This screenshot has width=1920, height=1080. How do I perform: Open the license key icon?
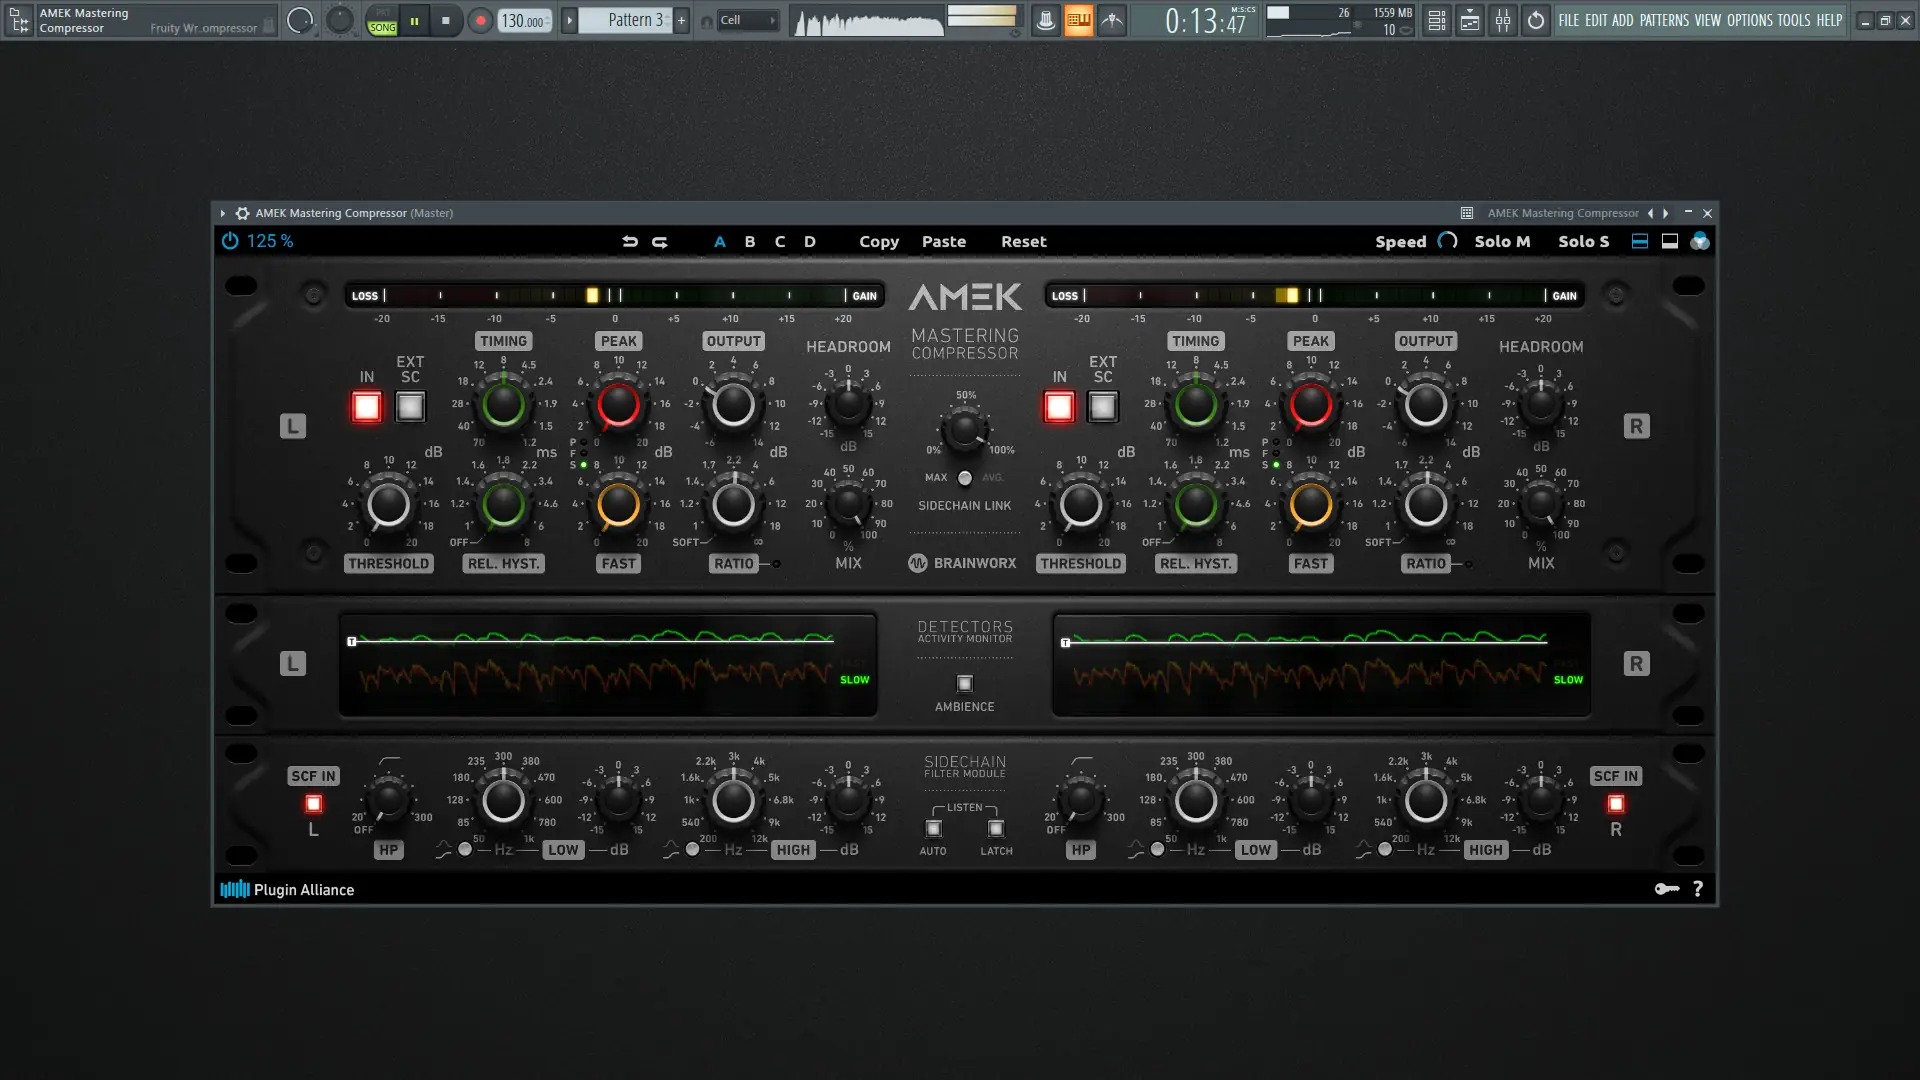1666,889
